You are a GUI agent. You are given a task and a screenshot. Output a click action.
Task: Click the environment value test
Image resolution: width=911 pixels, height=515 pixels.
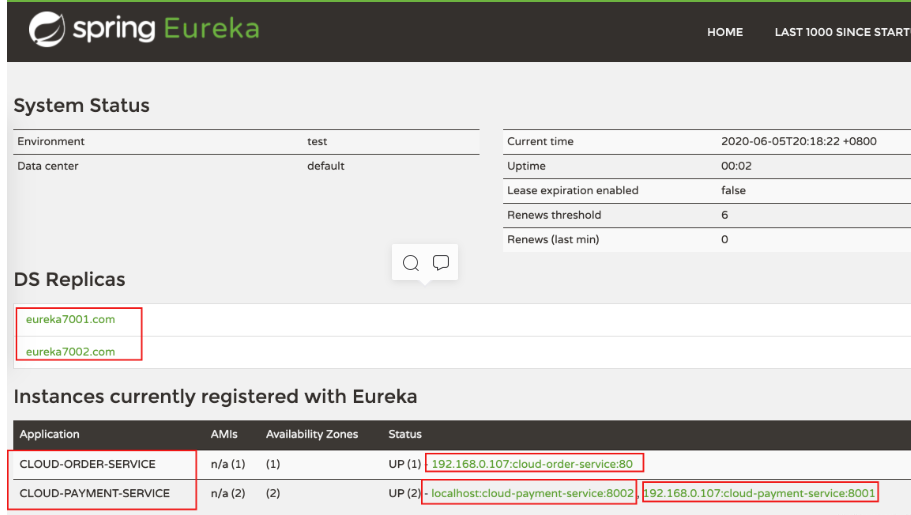(x=317, y=141)
